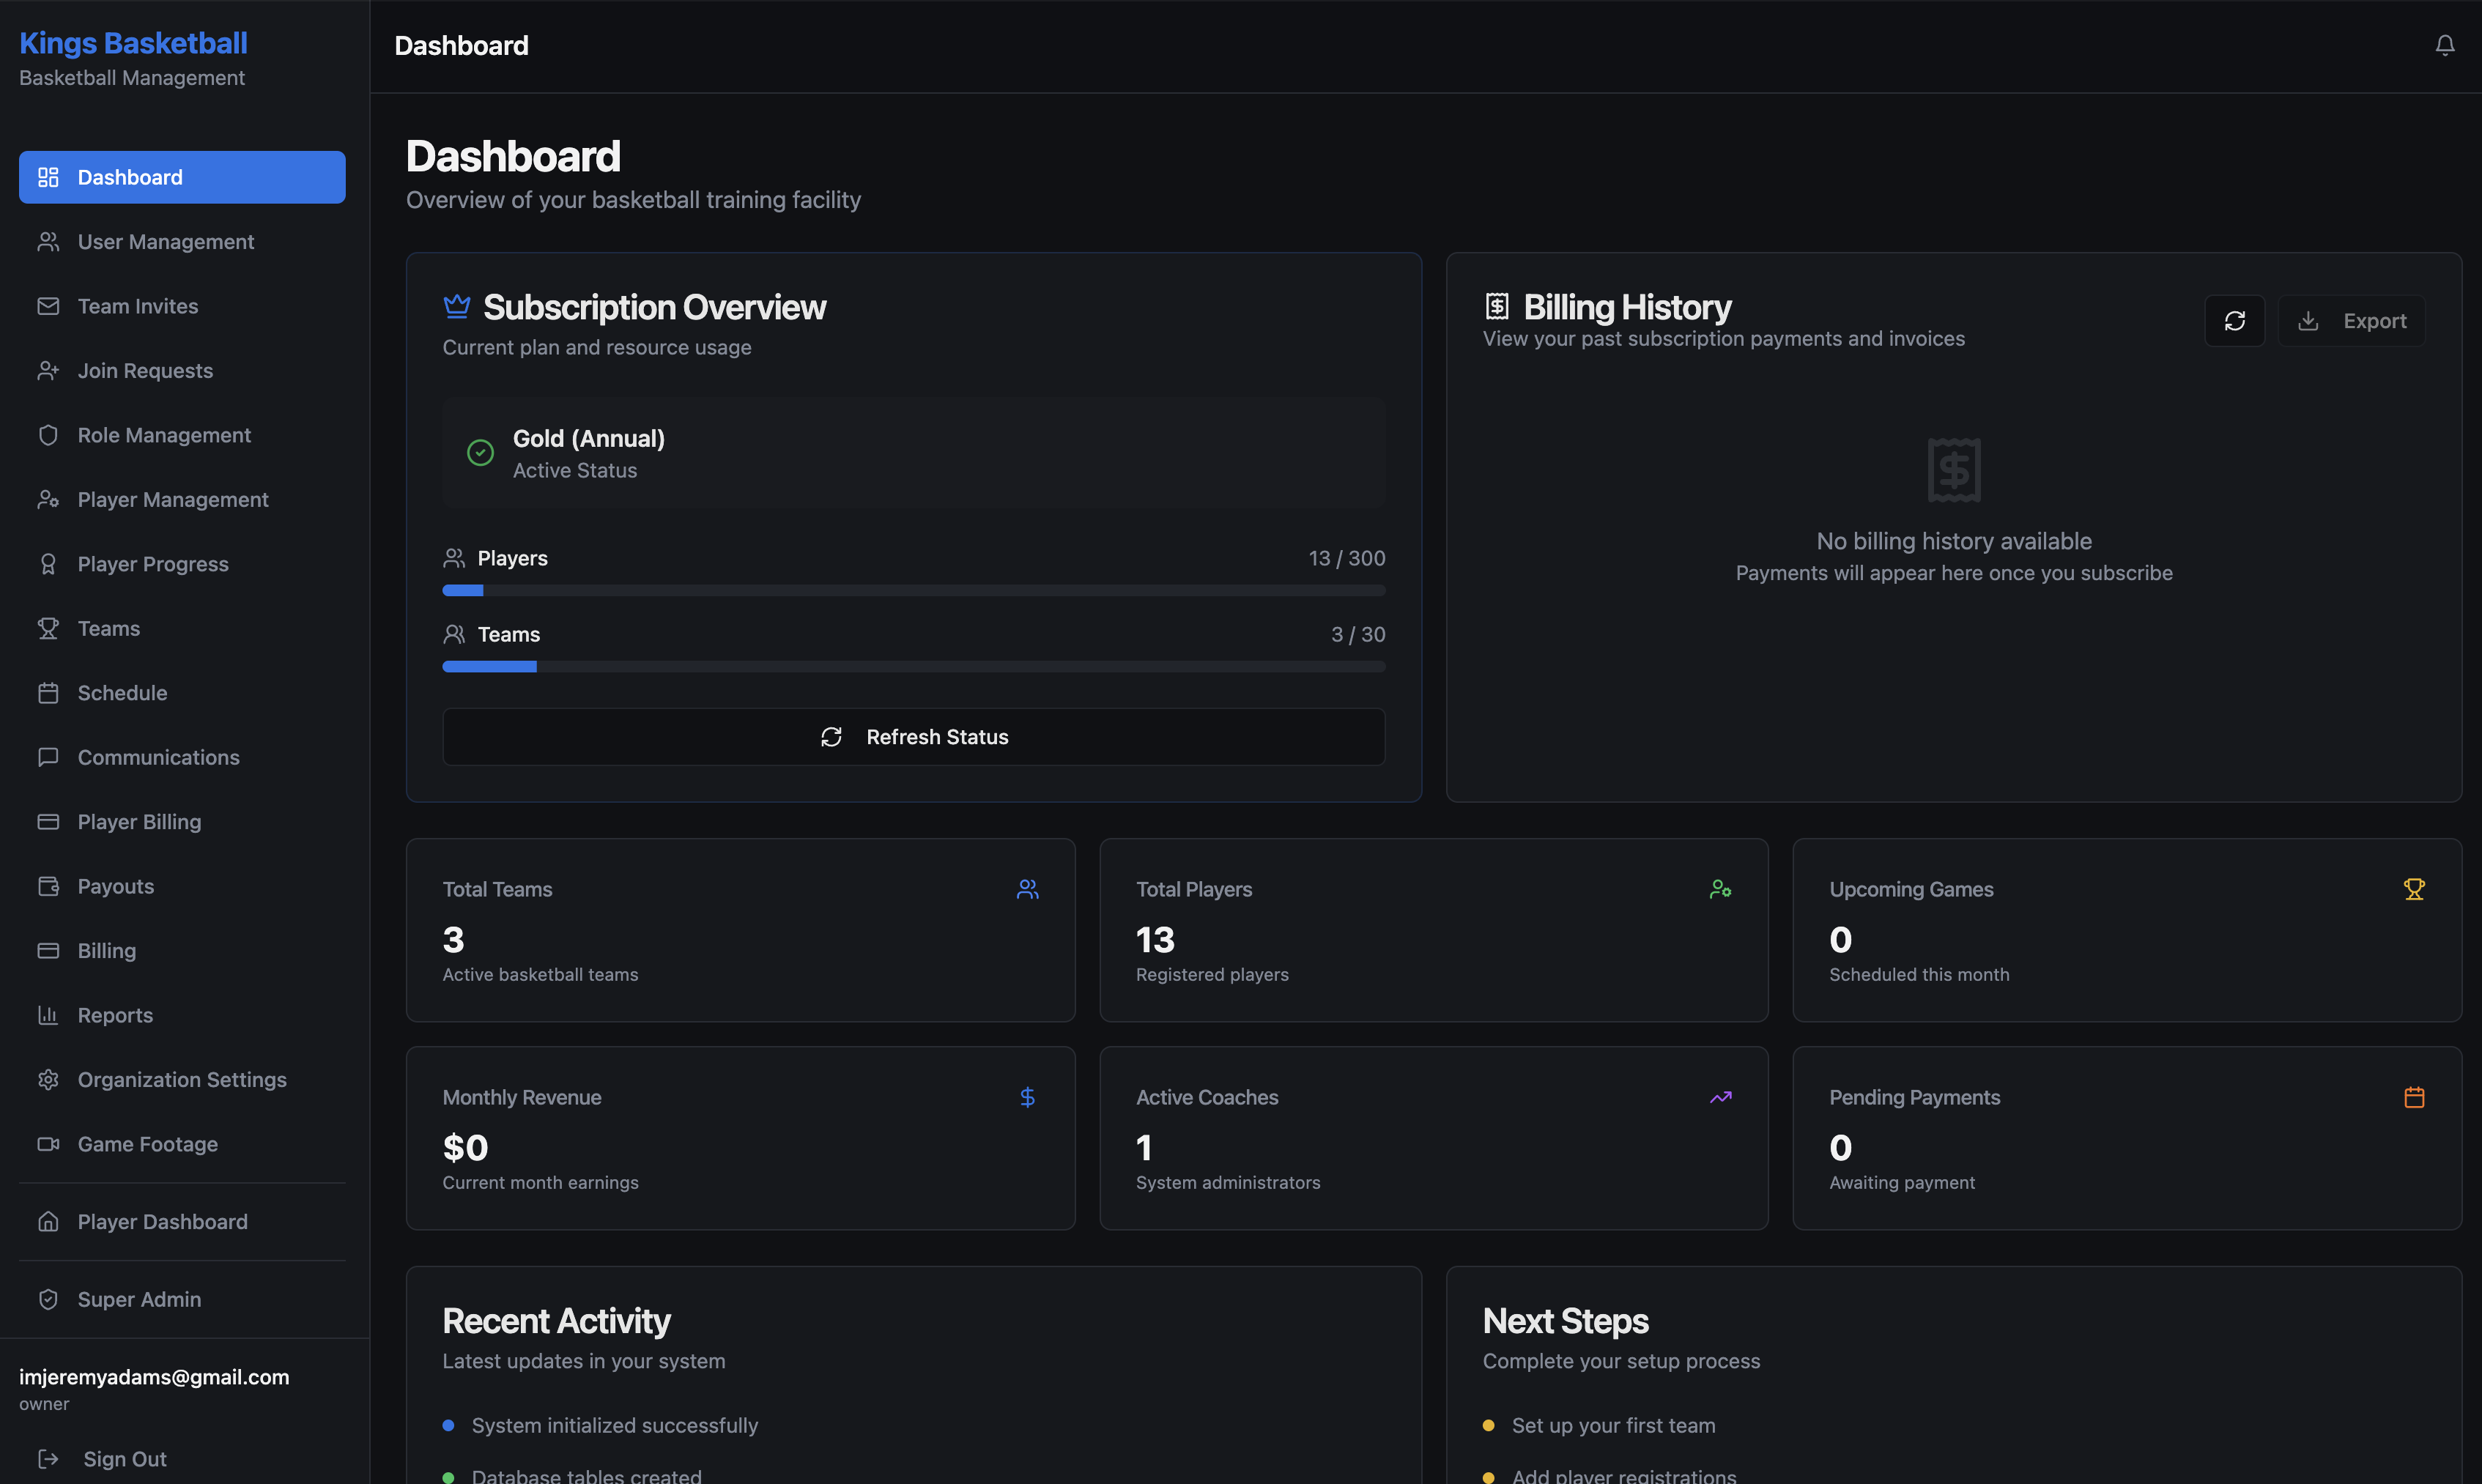Viewport: 2482px width, 1484px height.
Task: Select the Communications chat icon
Action: (48, 757)
